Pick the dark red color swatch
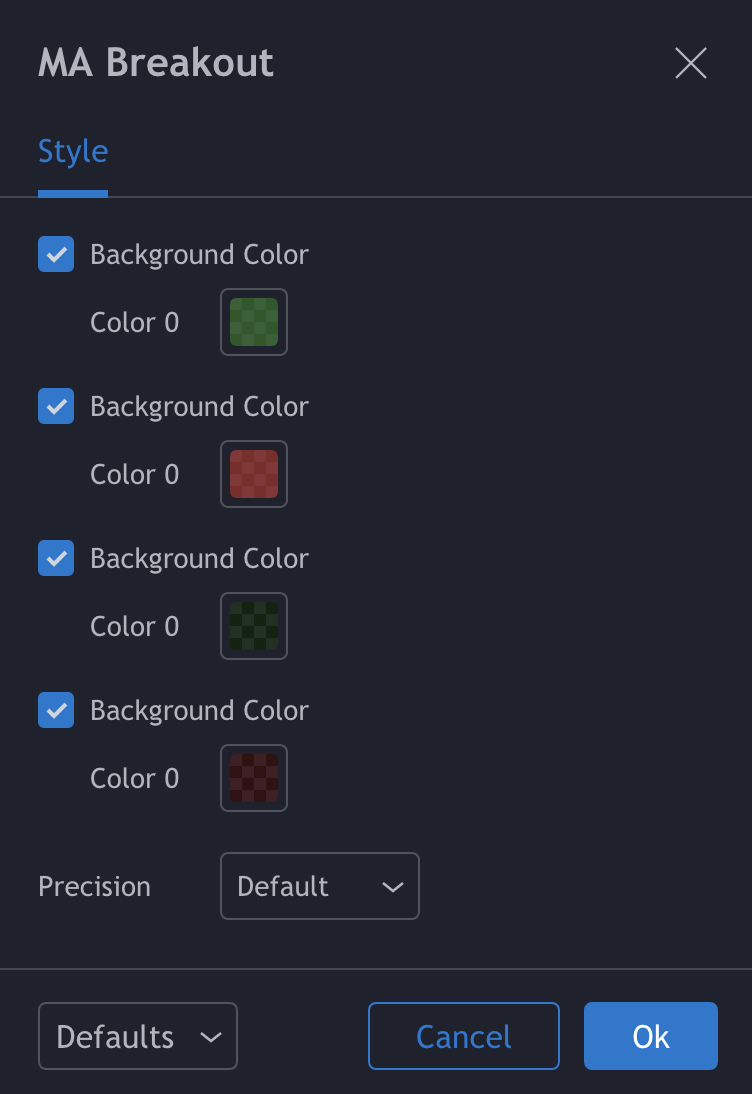Viewport: 752px width, 1094px height. (x=254, y=778)
